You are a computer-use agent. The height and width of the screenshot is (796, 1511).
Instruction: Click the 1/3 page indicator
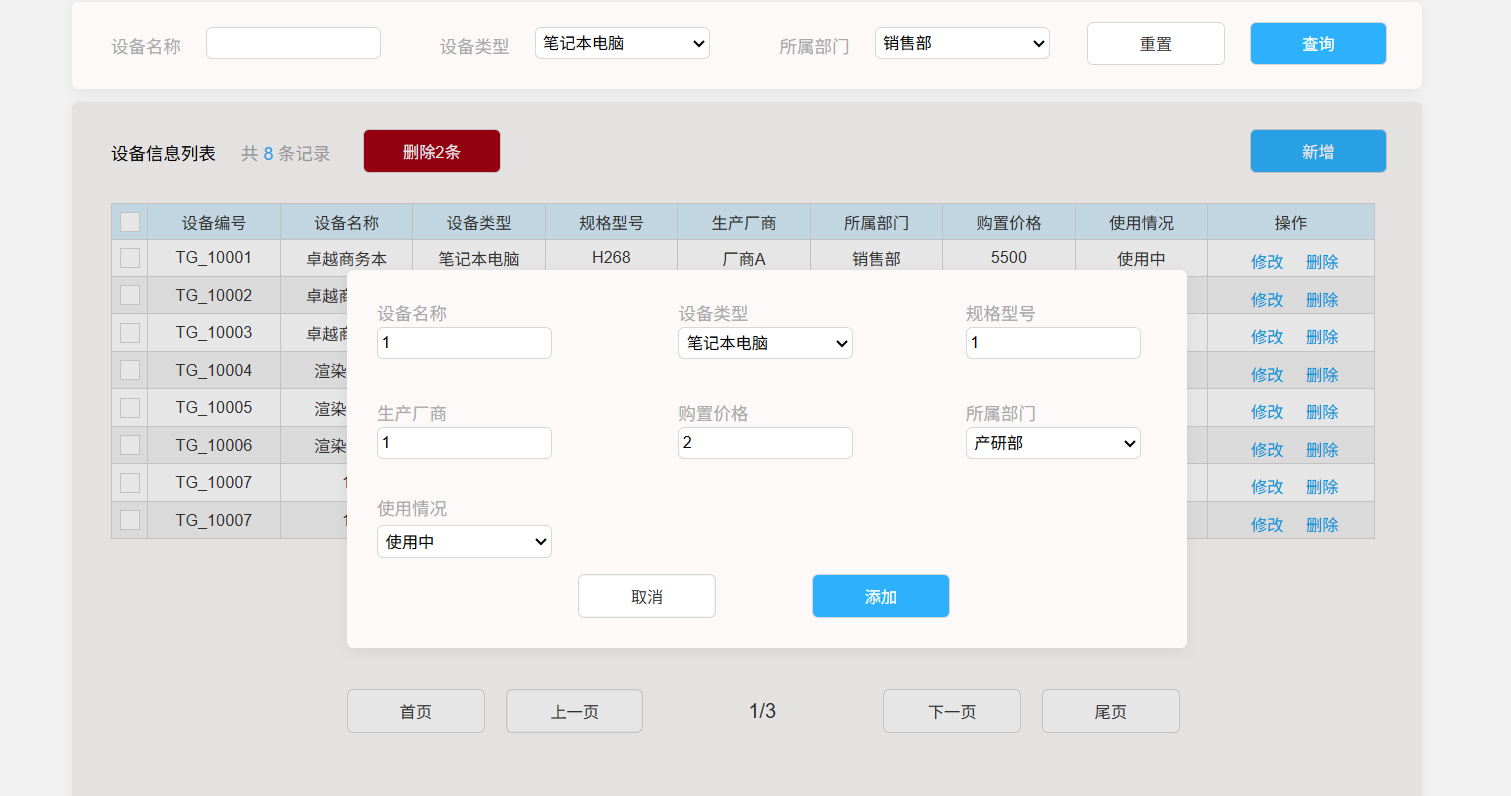762,711
